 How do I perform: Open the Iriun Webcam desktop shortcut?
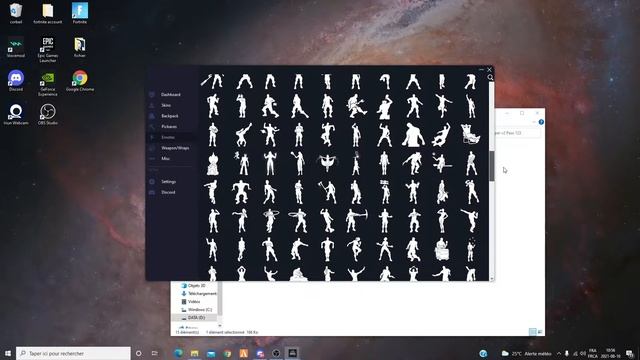pyautogui.click(x=16, y=114)
